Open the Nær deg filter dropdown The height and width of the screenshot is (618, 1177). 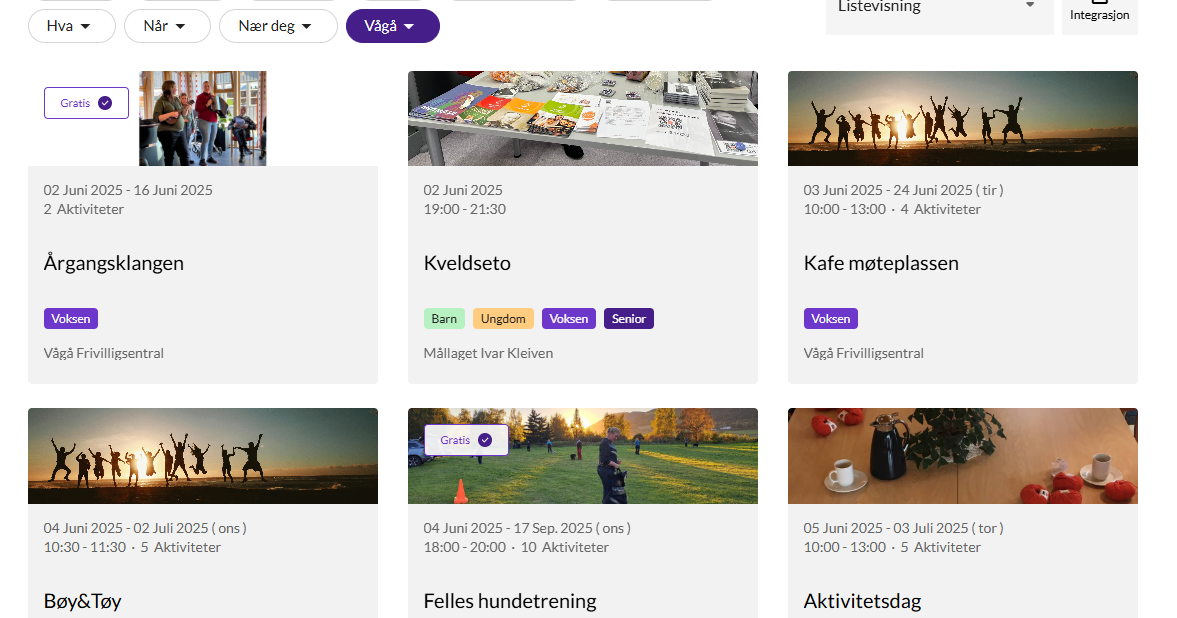278,26
